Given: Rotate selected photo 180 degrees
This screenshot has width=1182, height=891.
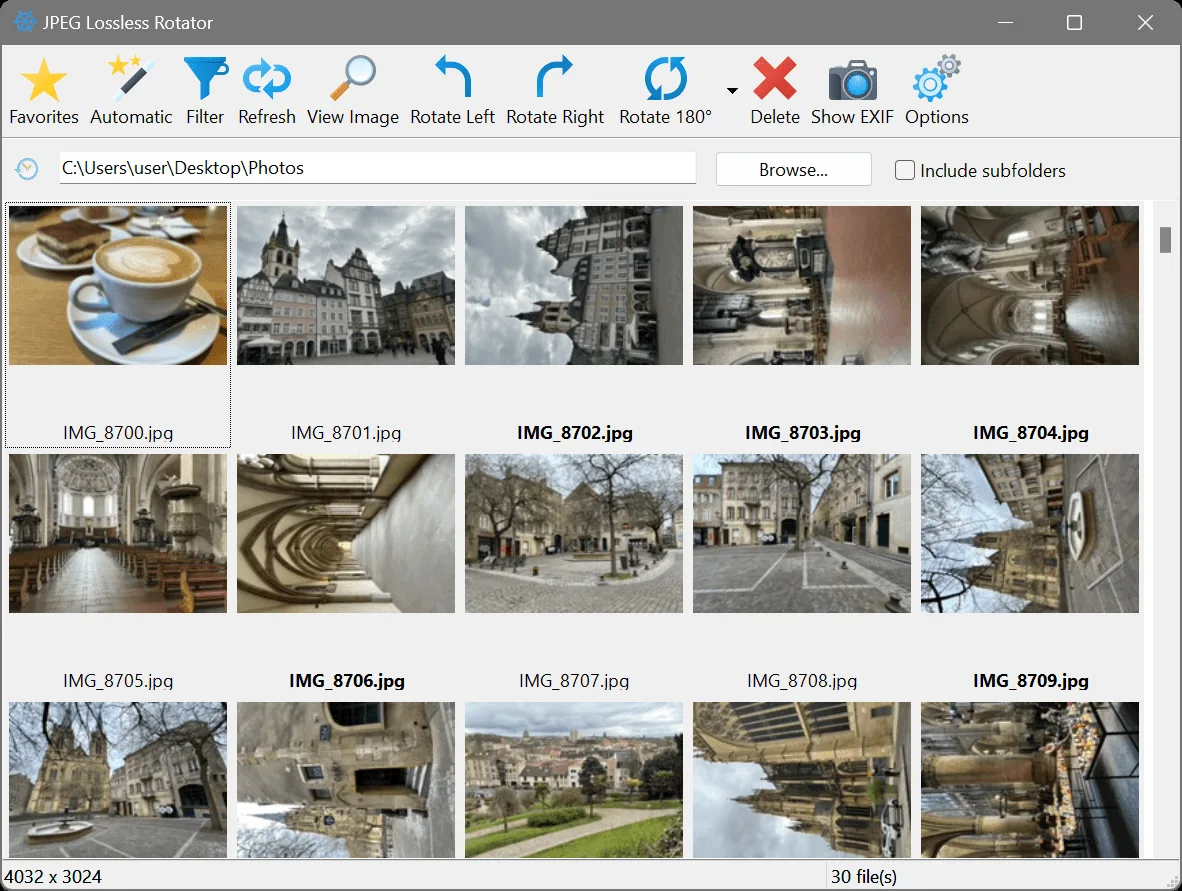Looking at the screenshot, I should coord(666,90).
